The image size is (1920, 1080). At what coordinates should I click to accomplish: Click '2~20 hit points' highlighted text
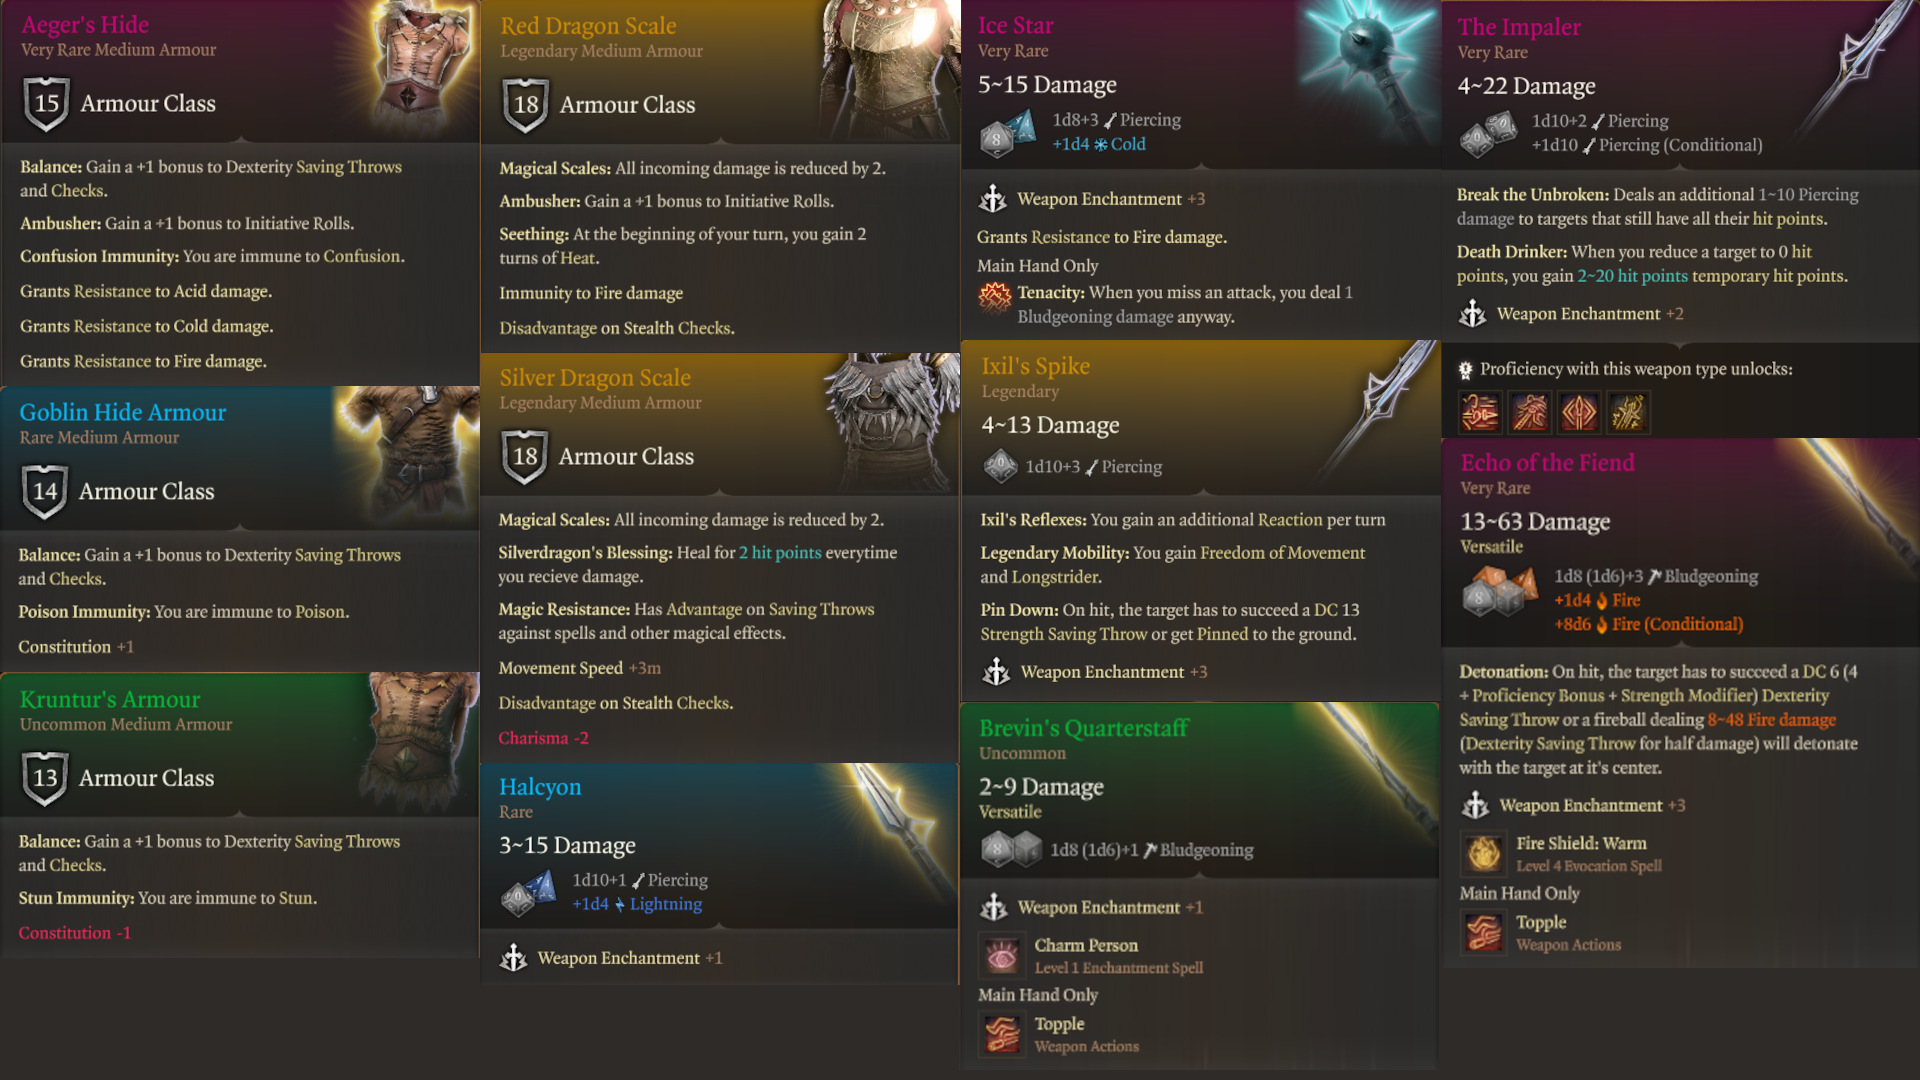(x=1632, y=276)
